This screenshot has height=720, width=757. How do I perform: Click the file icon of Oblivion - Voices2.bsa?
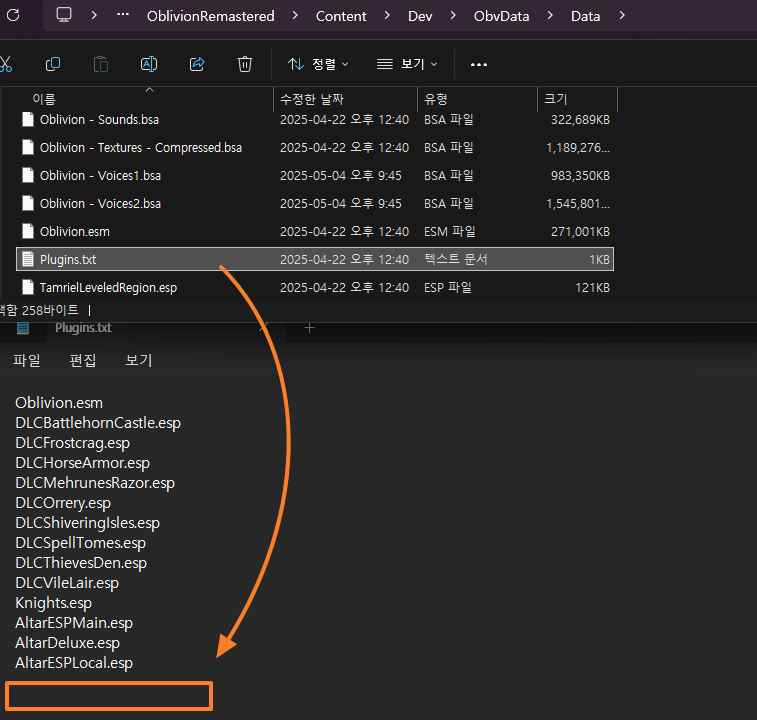(x=28, y=203)
